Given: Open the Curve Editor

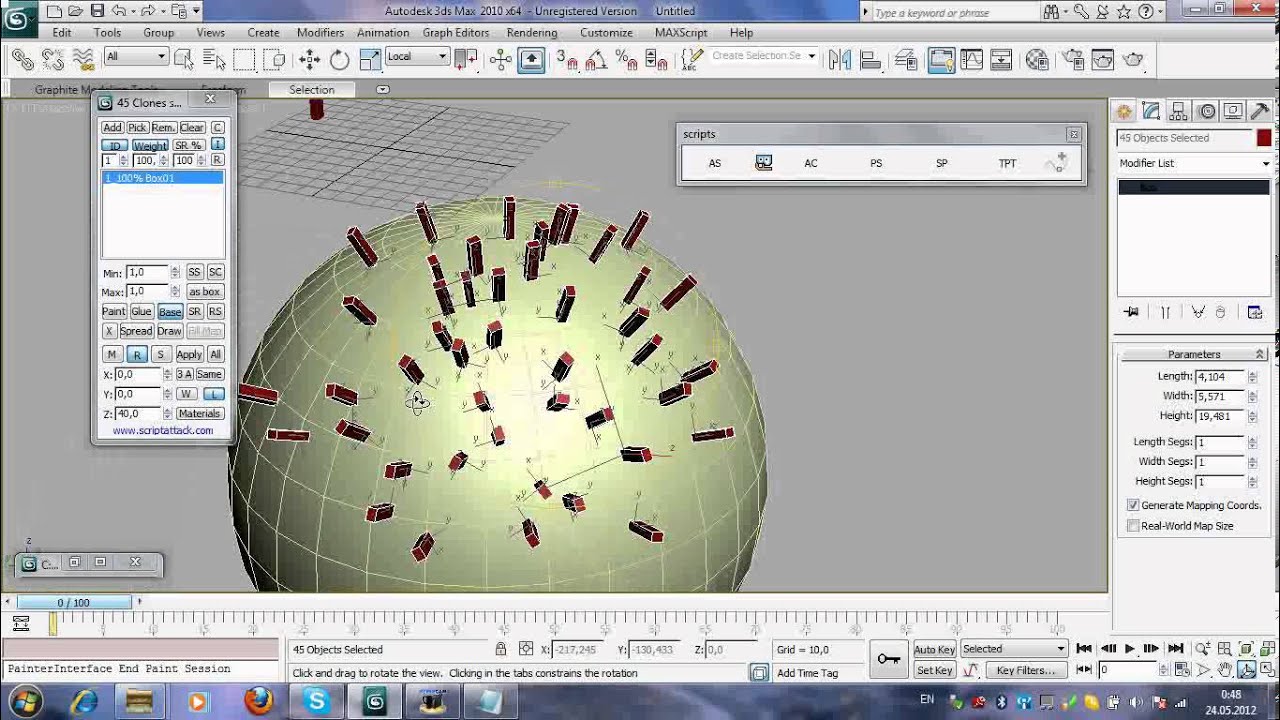Looking at the screenshot, I should (971, 60).
